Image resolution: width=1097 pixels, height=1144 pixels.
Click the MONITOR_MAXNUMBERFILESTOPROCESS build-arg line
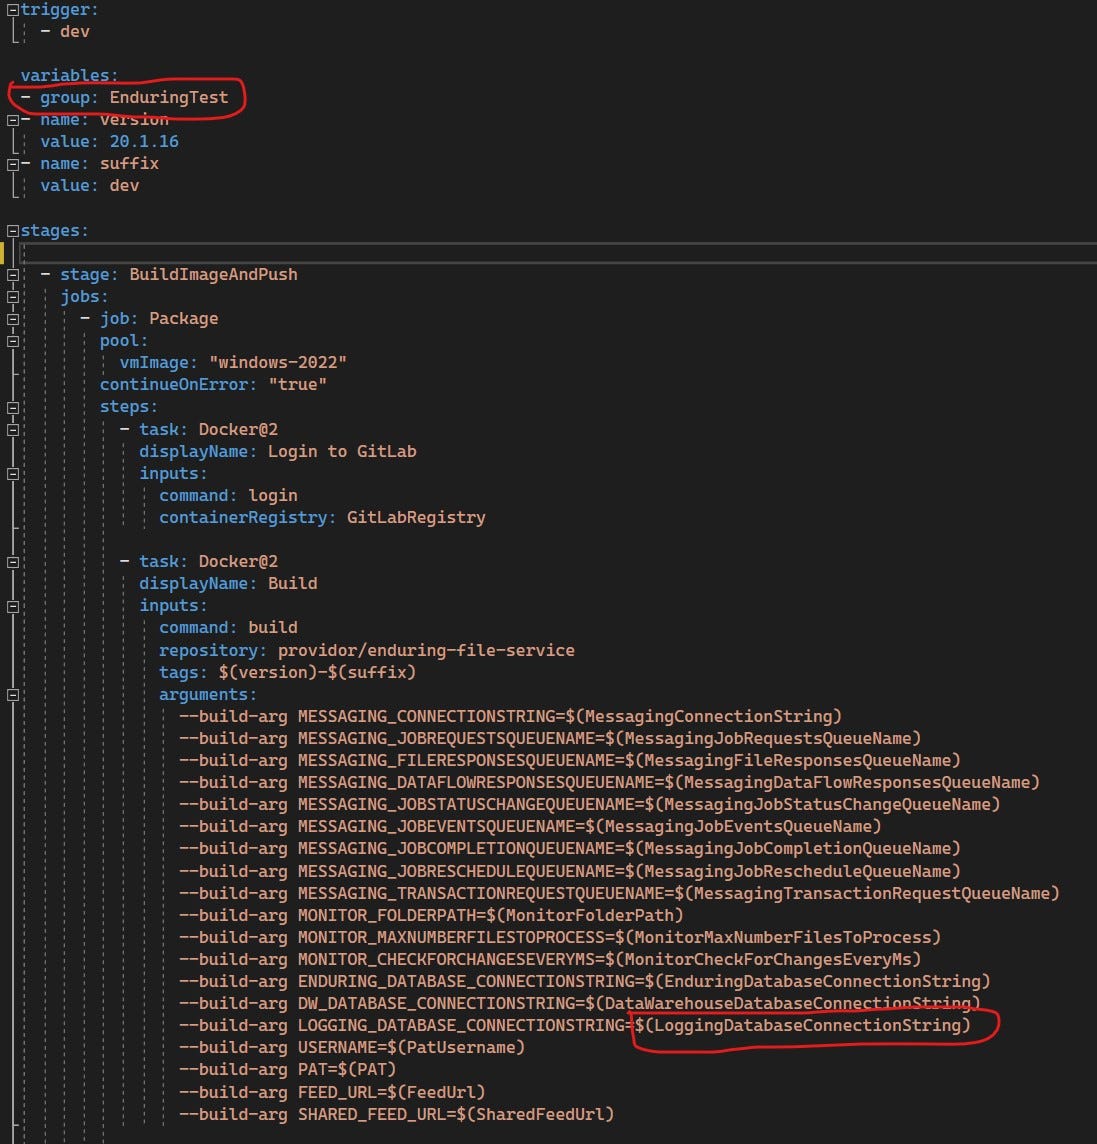[560, 938]
